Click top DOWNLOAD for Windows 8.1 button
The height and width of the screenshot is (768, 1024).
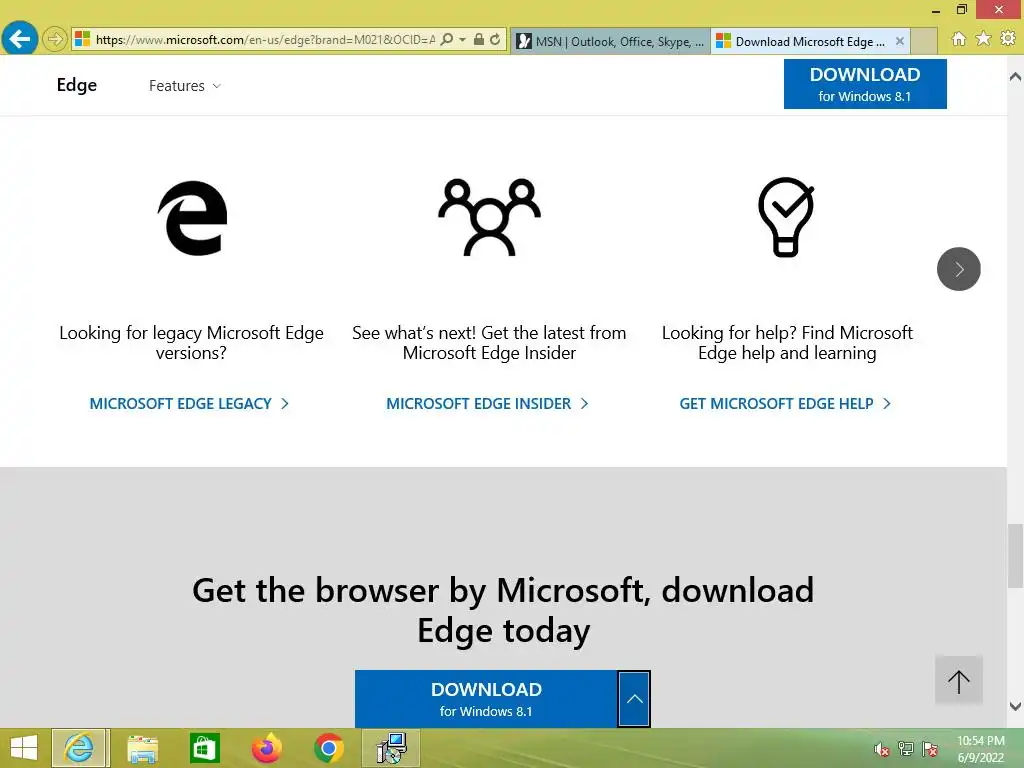pos(865,84)
